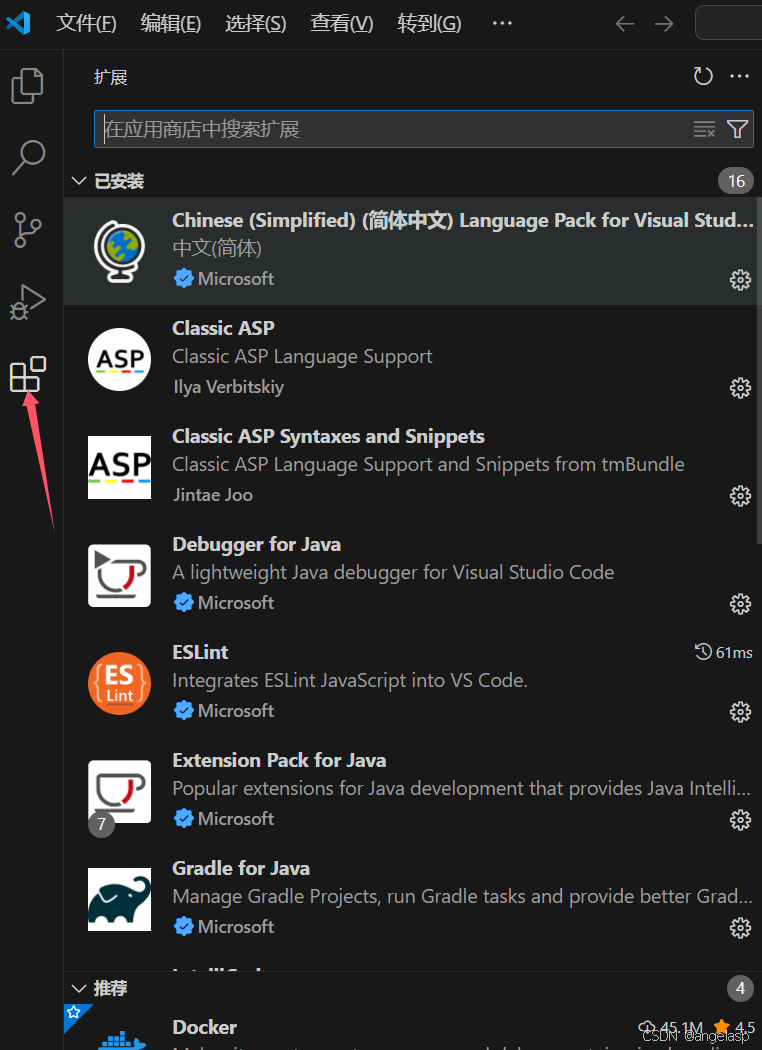Open the Extension Pack for Java title
Image resolution: width=762 pixels, height=1050 pixels.
[279, 761]
